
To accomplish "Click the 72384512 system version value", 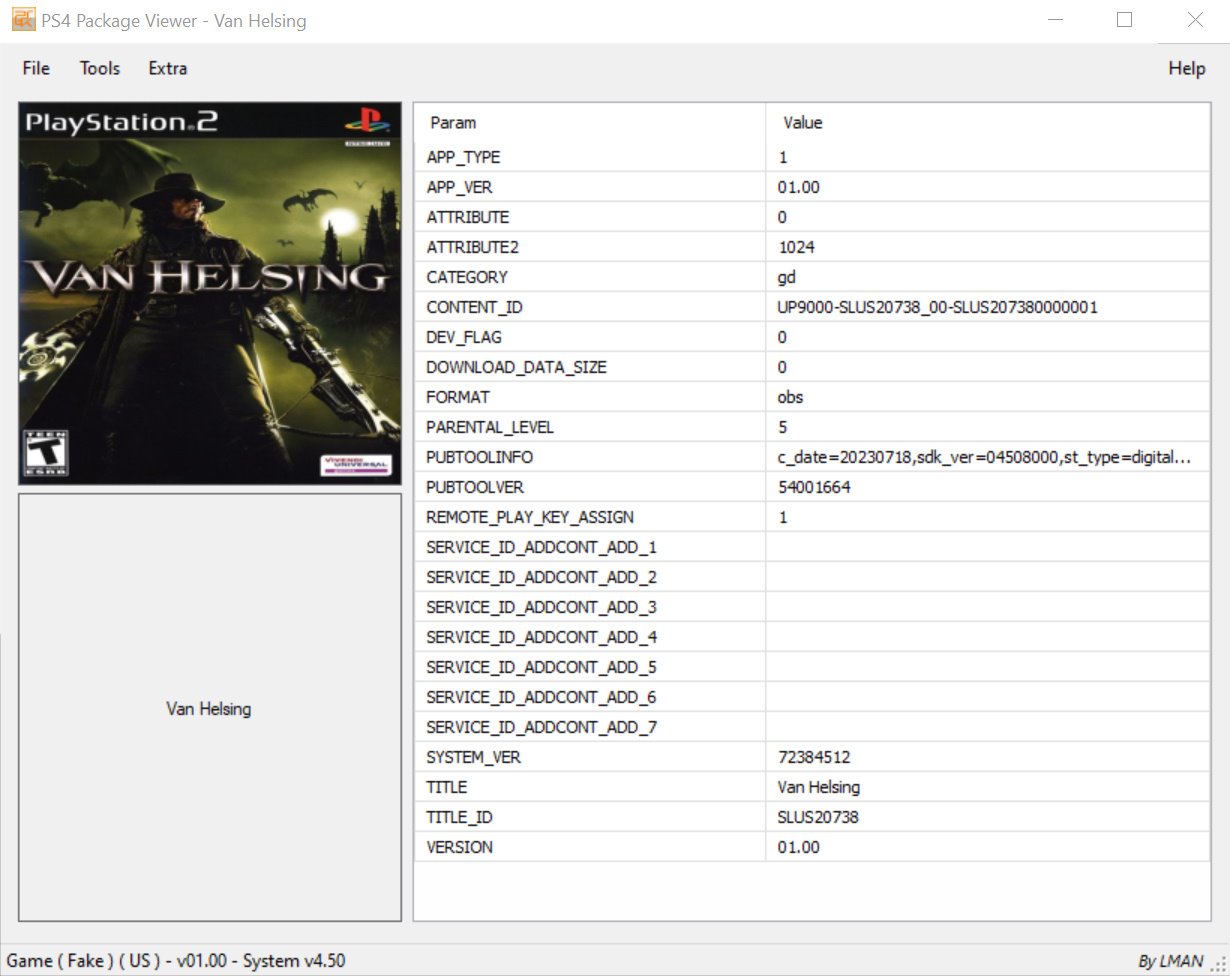I will 988,757.
